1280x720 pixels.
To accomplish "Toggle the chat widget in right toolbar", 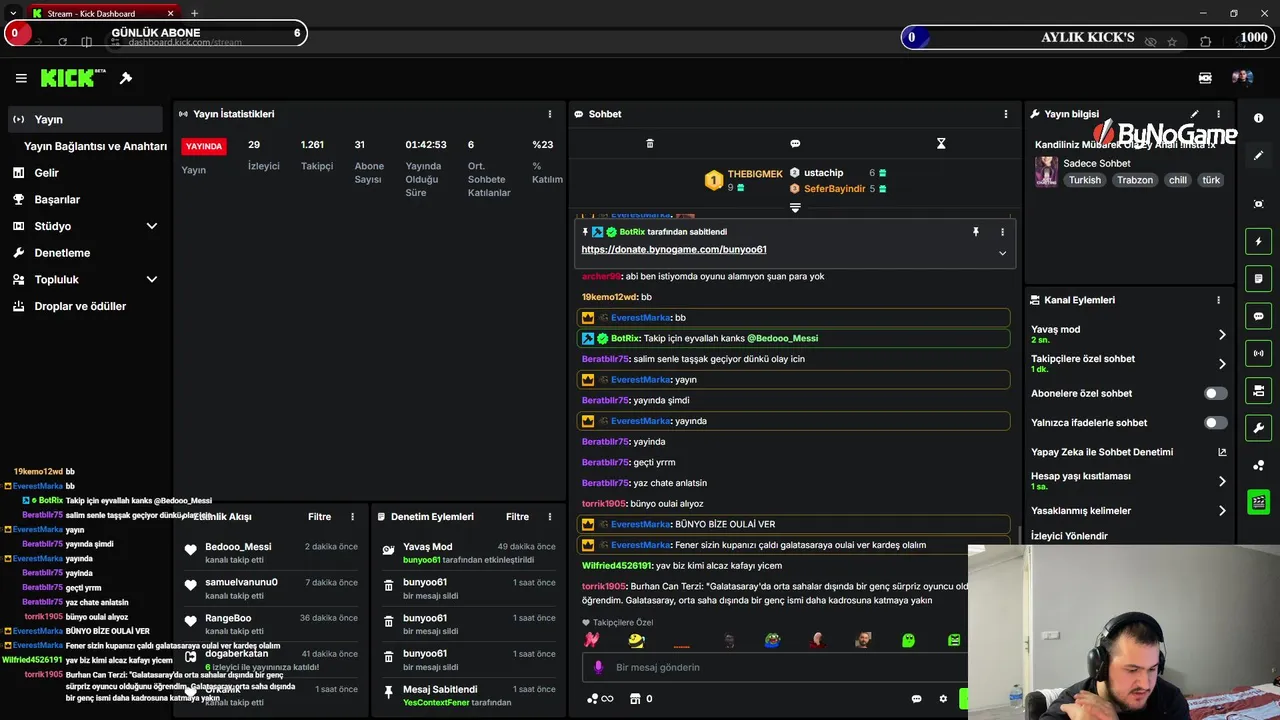I will pos(1258,316).
